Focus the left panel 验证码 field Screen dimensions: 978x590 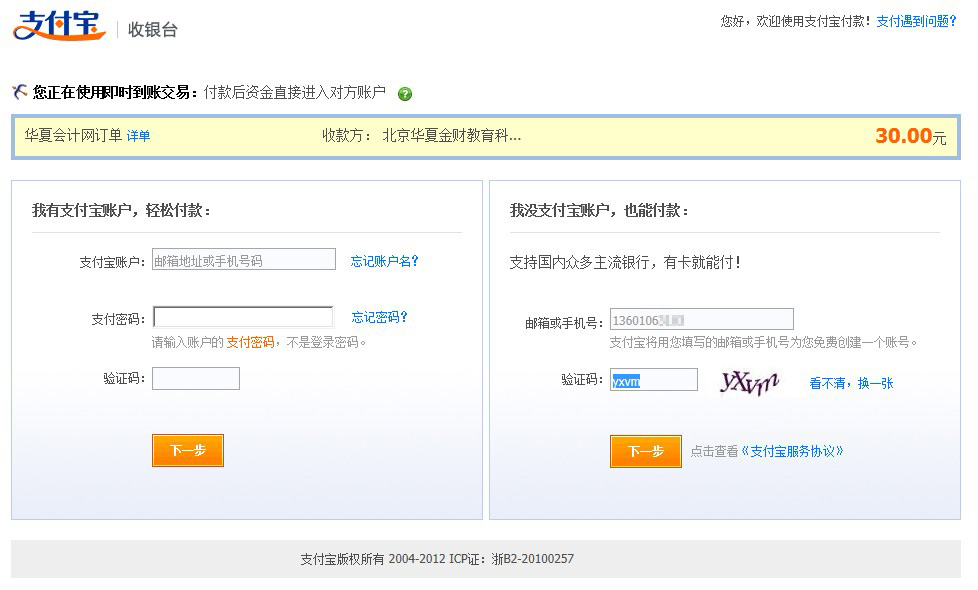click(x=196, y=379)
